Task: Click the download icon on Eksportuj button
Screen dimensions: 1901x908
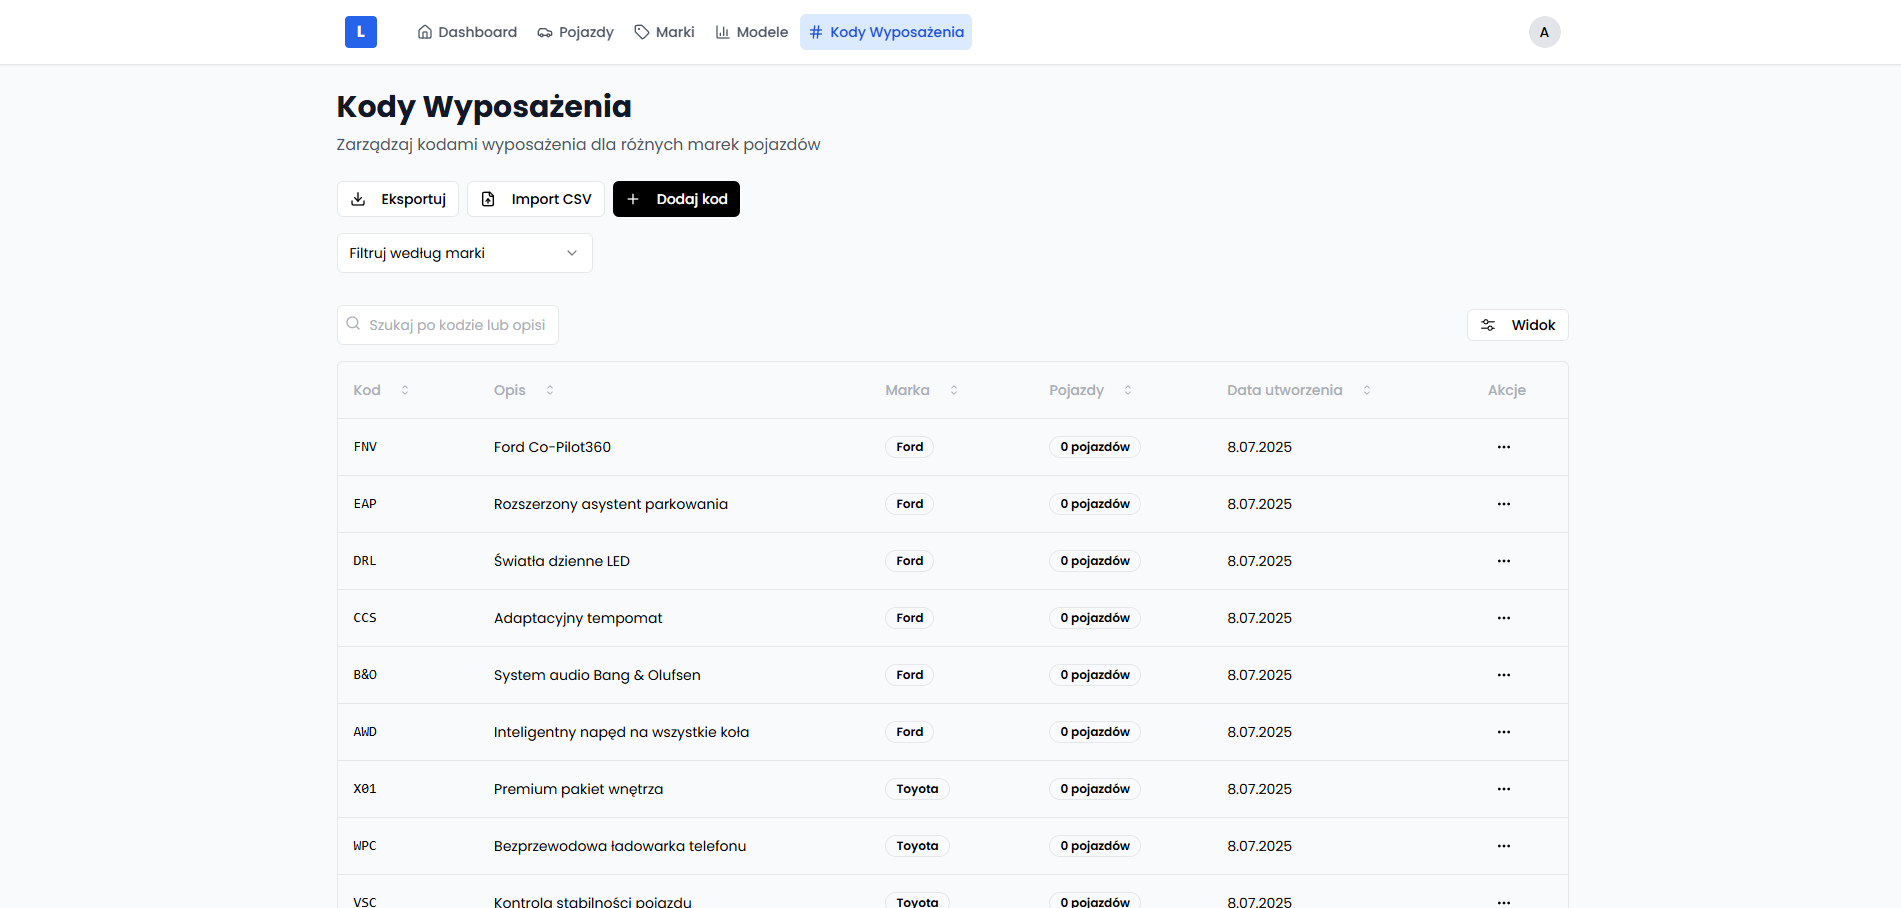Action: click(x=360, y=199)
